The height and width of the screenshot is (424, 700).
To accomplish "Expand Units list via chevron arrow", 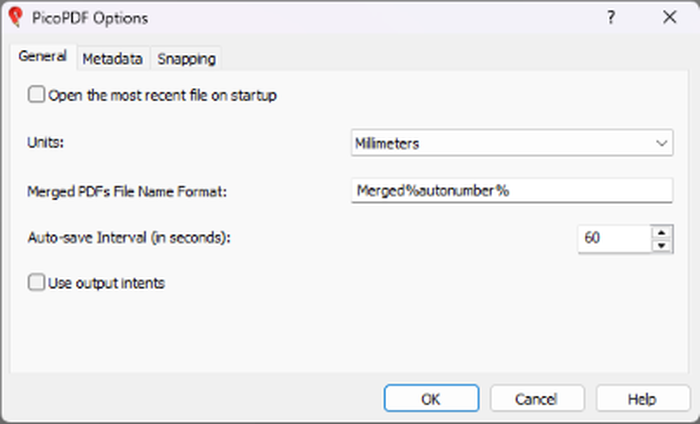I will (661, 143).
